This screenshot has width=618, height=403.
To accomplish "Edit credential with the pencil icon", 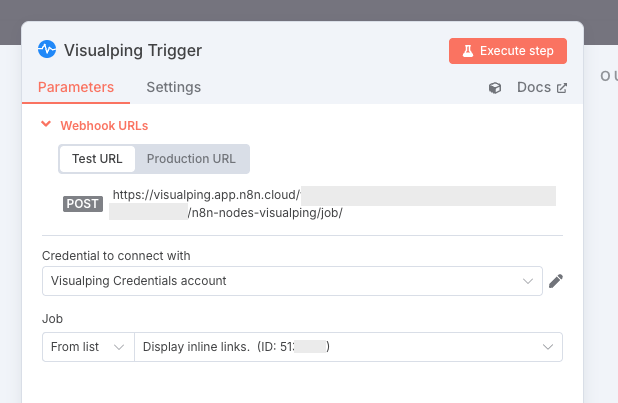I will click(x=556, y=281).
